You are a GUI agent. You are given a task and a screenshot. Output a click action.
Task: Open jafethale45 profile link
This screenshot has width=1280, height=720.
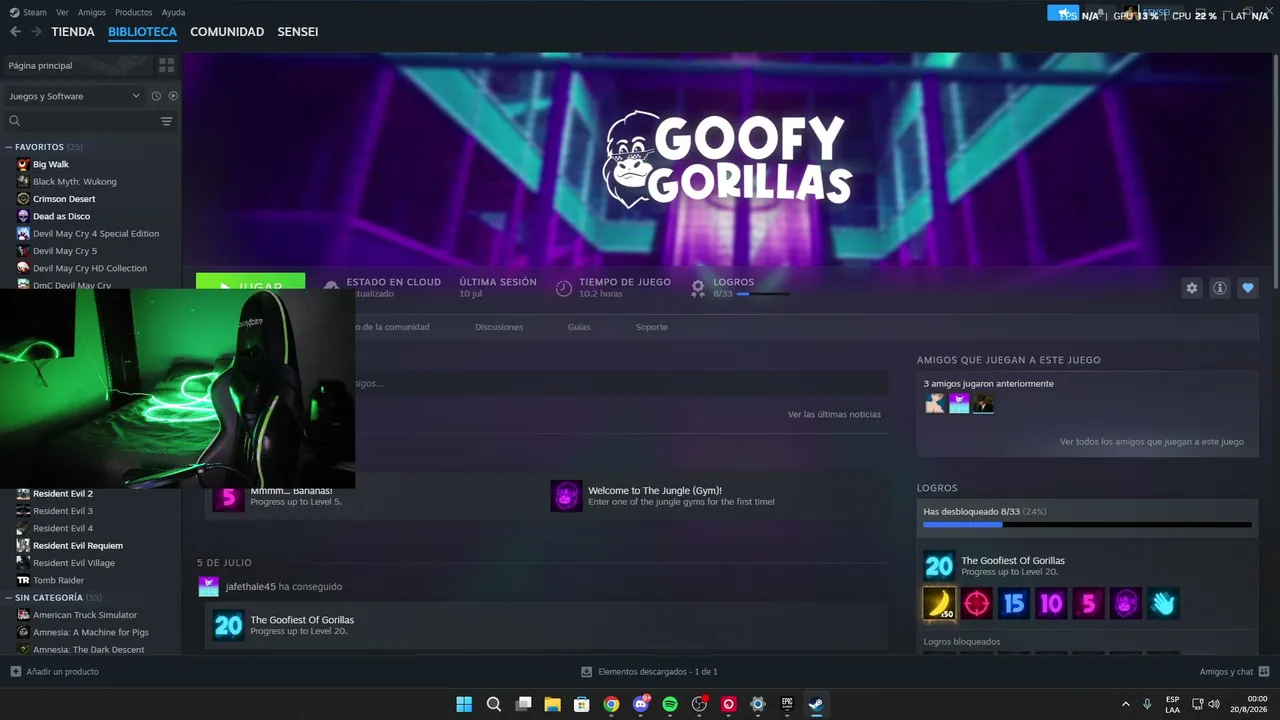click(250, 587)
